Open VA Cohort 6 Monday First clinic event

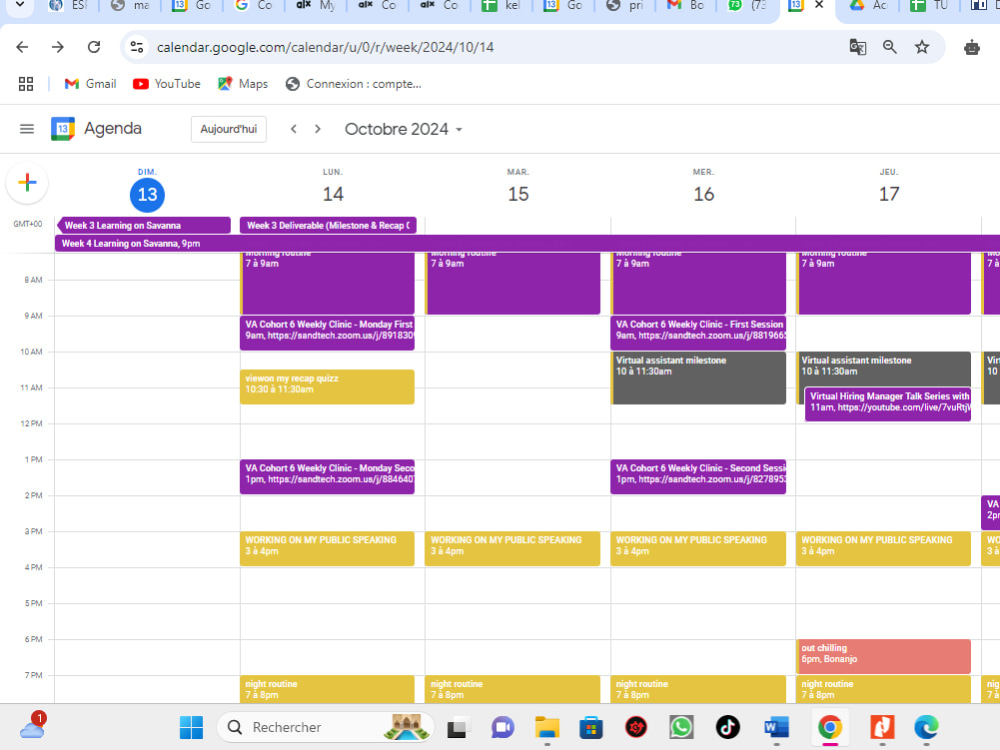point(327,333)
